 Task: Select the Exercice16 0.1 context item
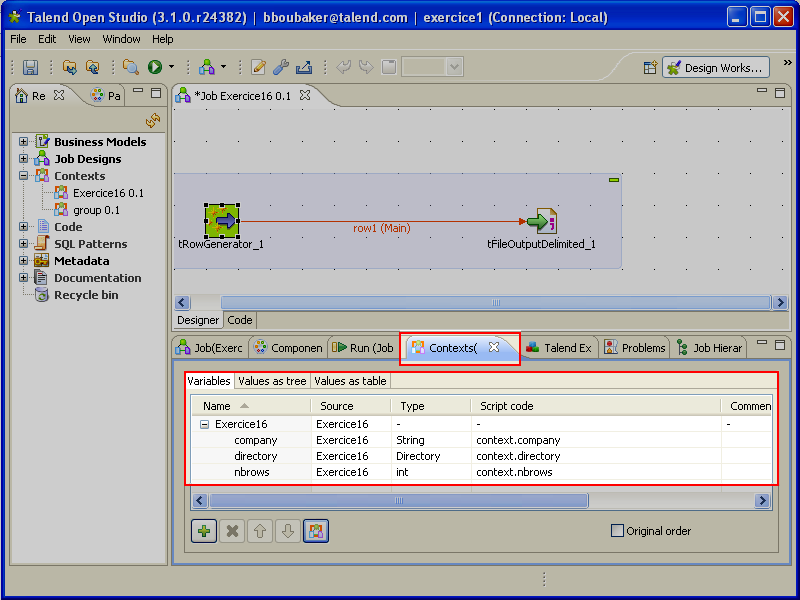tap(108, 193)
